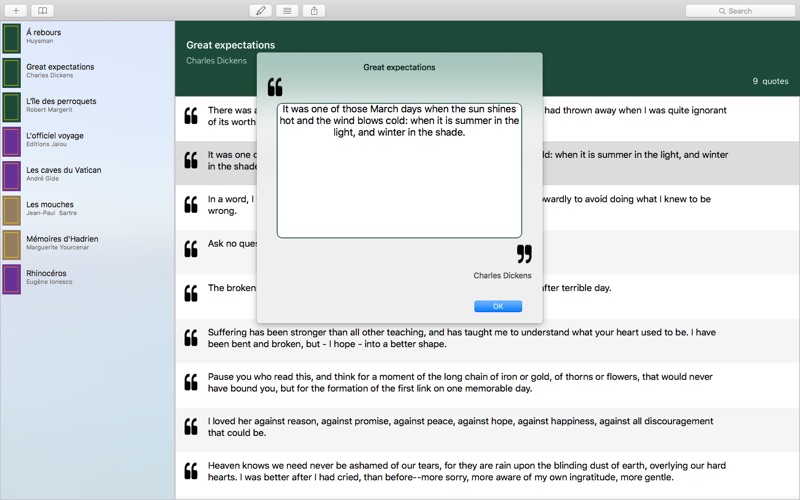The height and width of the screenshot is (500, 800).
Task: Select L'officiel voyage purple cover
Action: click(x=11, y=141)
